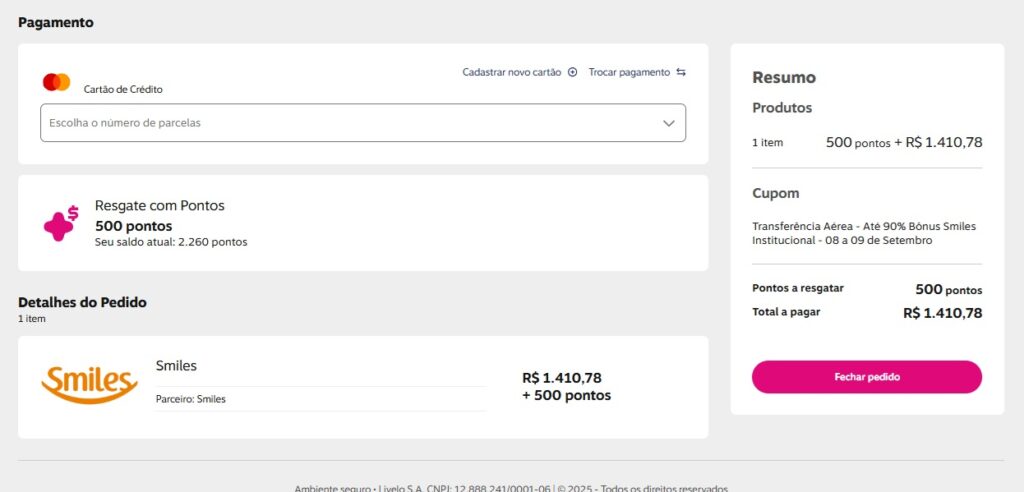The width and height of the screenshot is (1024, 492).
Task: Click the 'Resgate com Pontos' title
Action: pos(160,205)
